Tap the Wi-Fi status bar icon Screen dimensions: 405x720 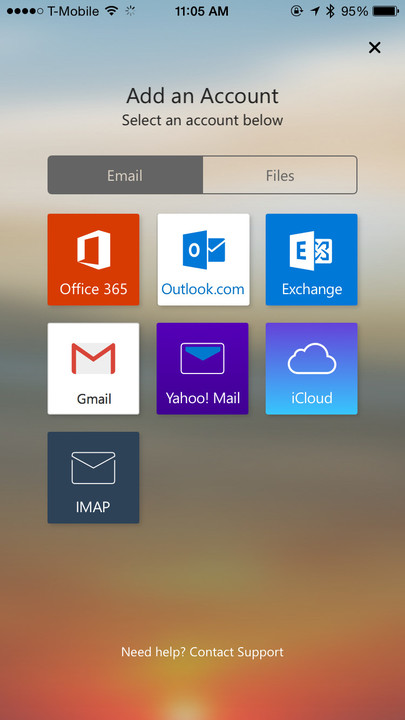112,11
